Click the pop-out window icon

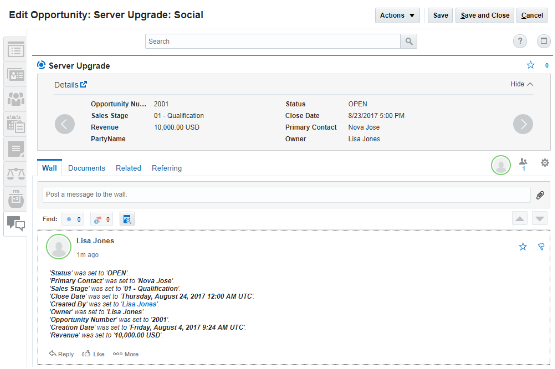coord(544,41)
